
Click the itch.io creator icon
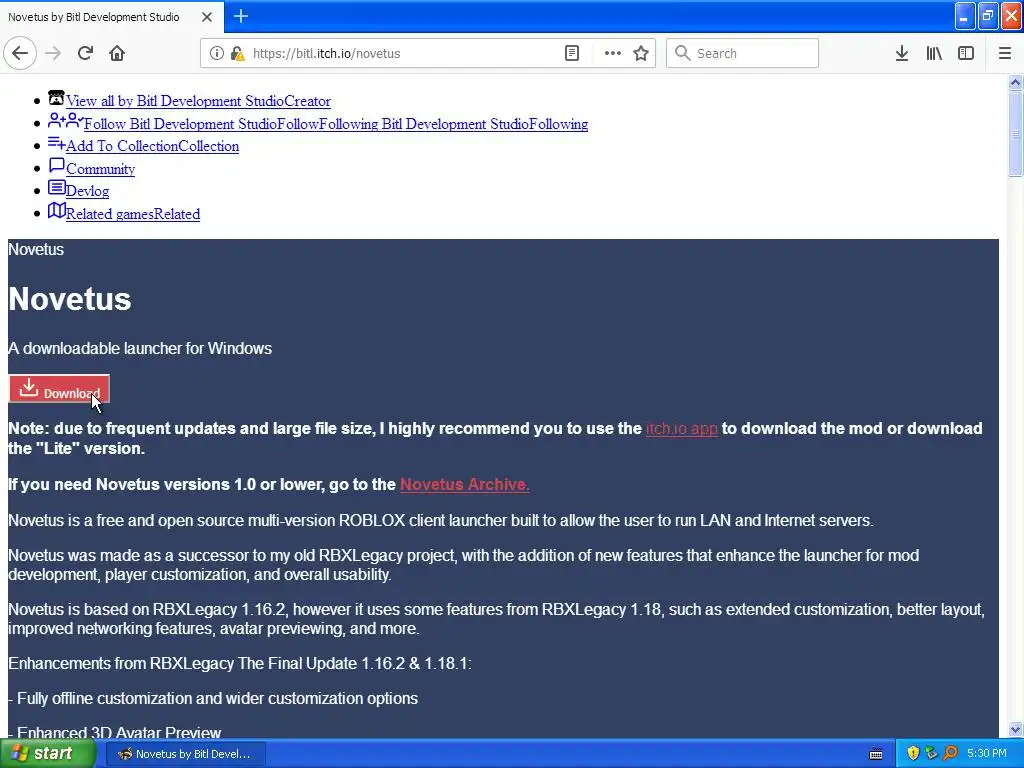(56, 98)
